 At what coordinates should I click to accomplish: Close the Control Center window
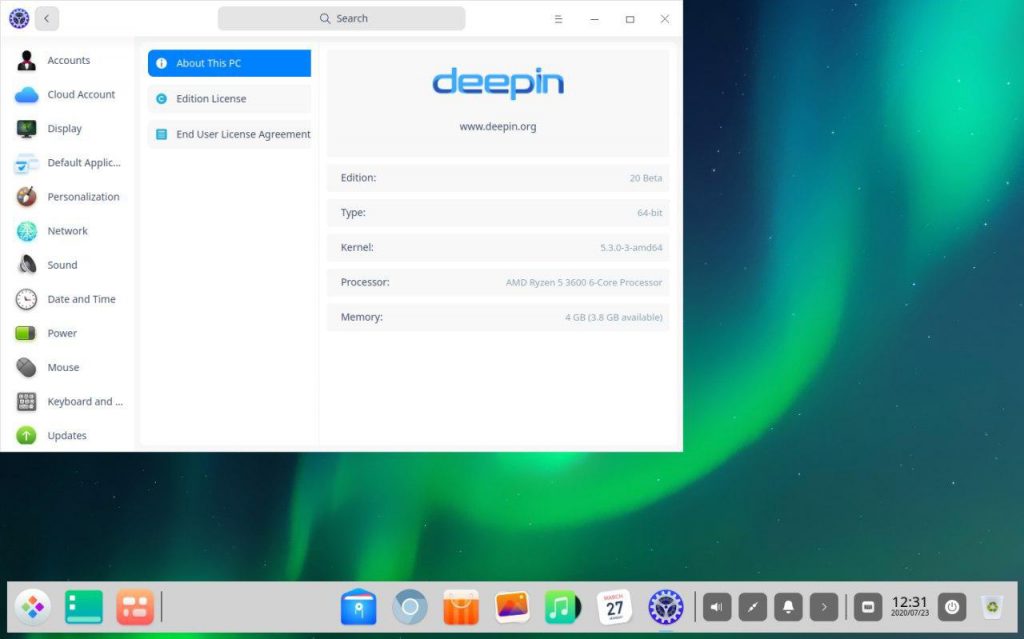tap(665, 19)
